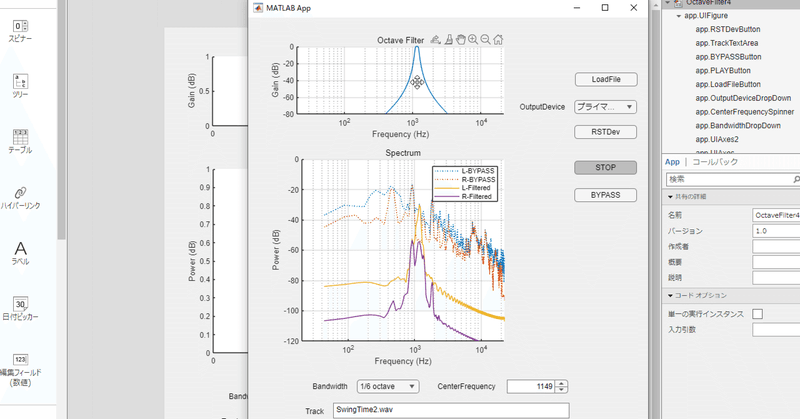Decrease CenterFrequency with the spinner down arrow
The width and height of the screenshot is (800, 419).
[x=561, y=389]
